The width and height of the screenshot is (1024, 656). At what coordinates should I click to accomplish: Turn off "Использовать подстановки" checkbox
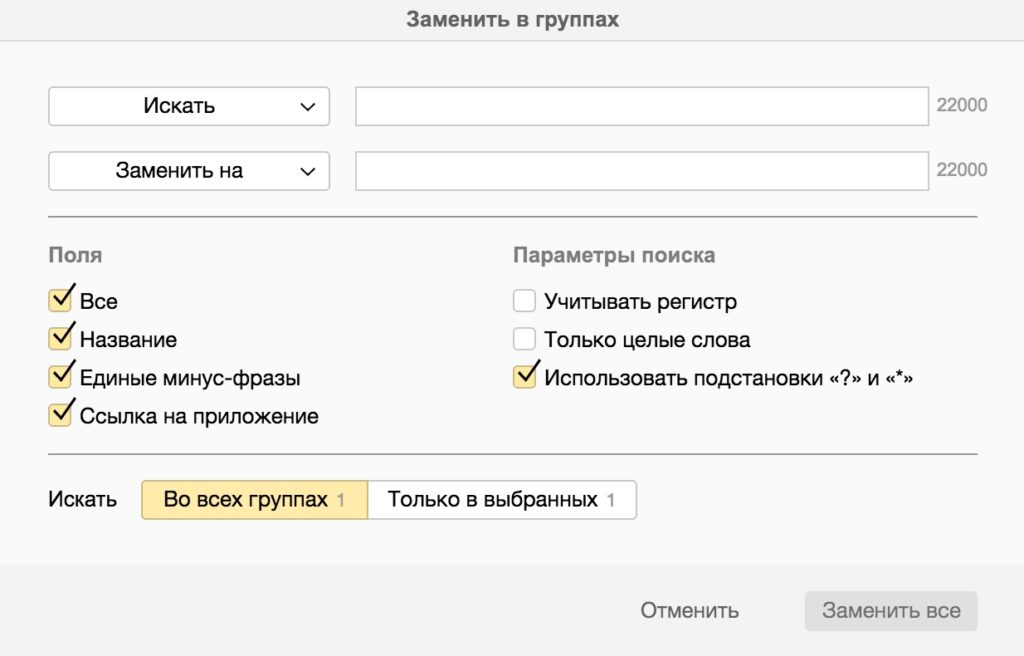point(524,377)
